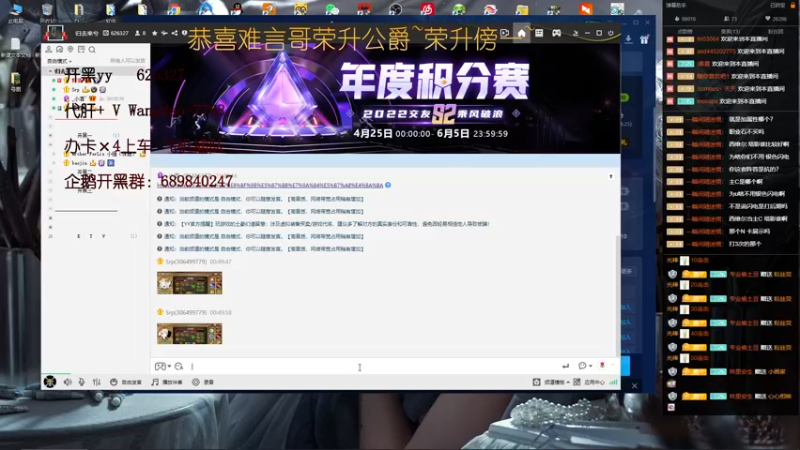Click the power icon in YY title bar
Image resolution: width=800 pixels, height=450 pixels.
(611, 33)
